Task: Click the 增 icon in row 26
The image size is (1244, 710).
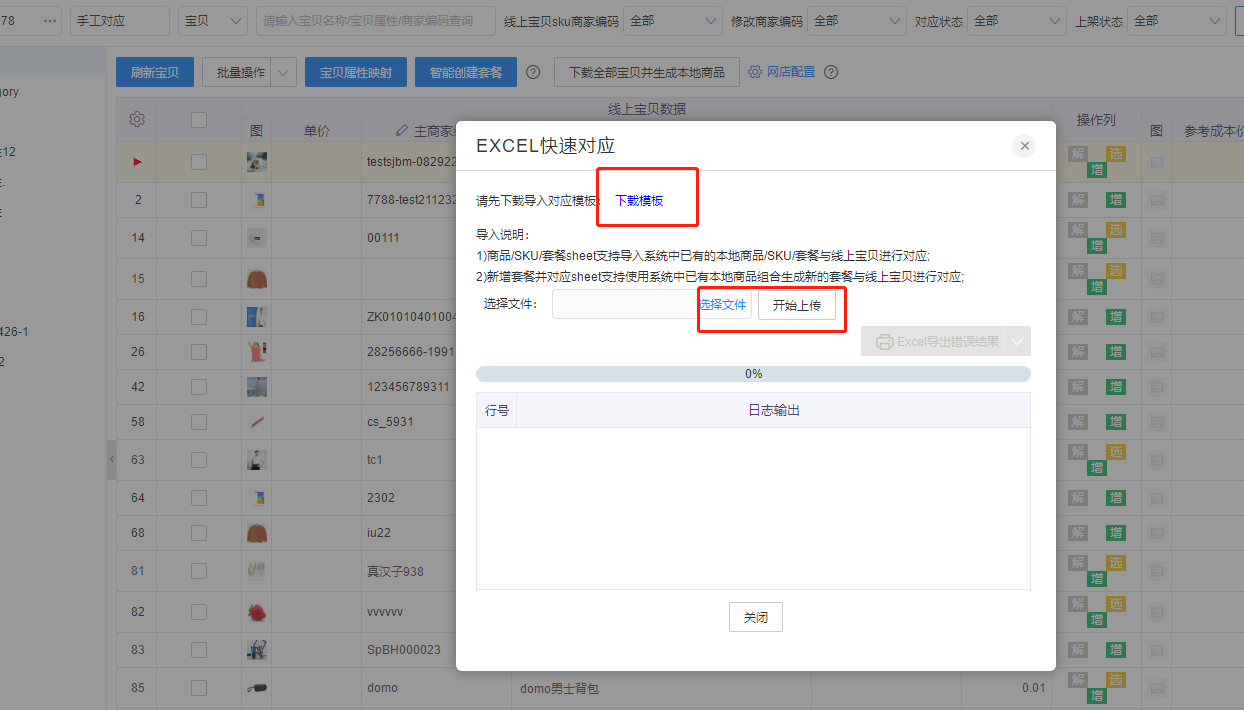Action: (x=1116, y=352)
